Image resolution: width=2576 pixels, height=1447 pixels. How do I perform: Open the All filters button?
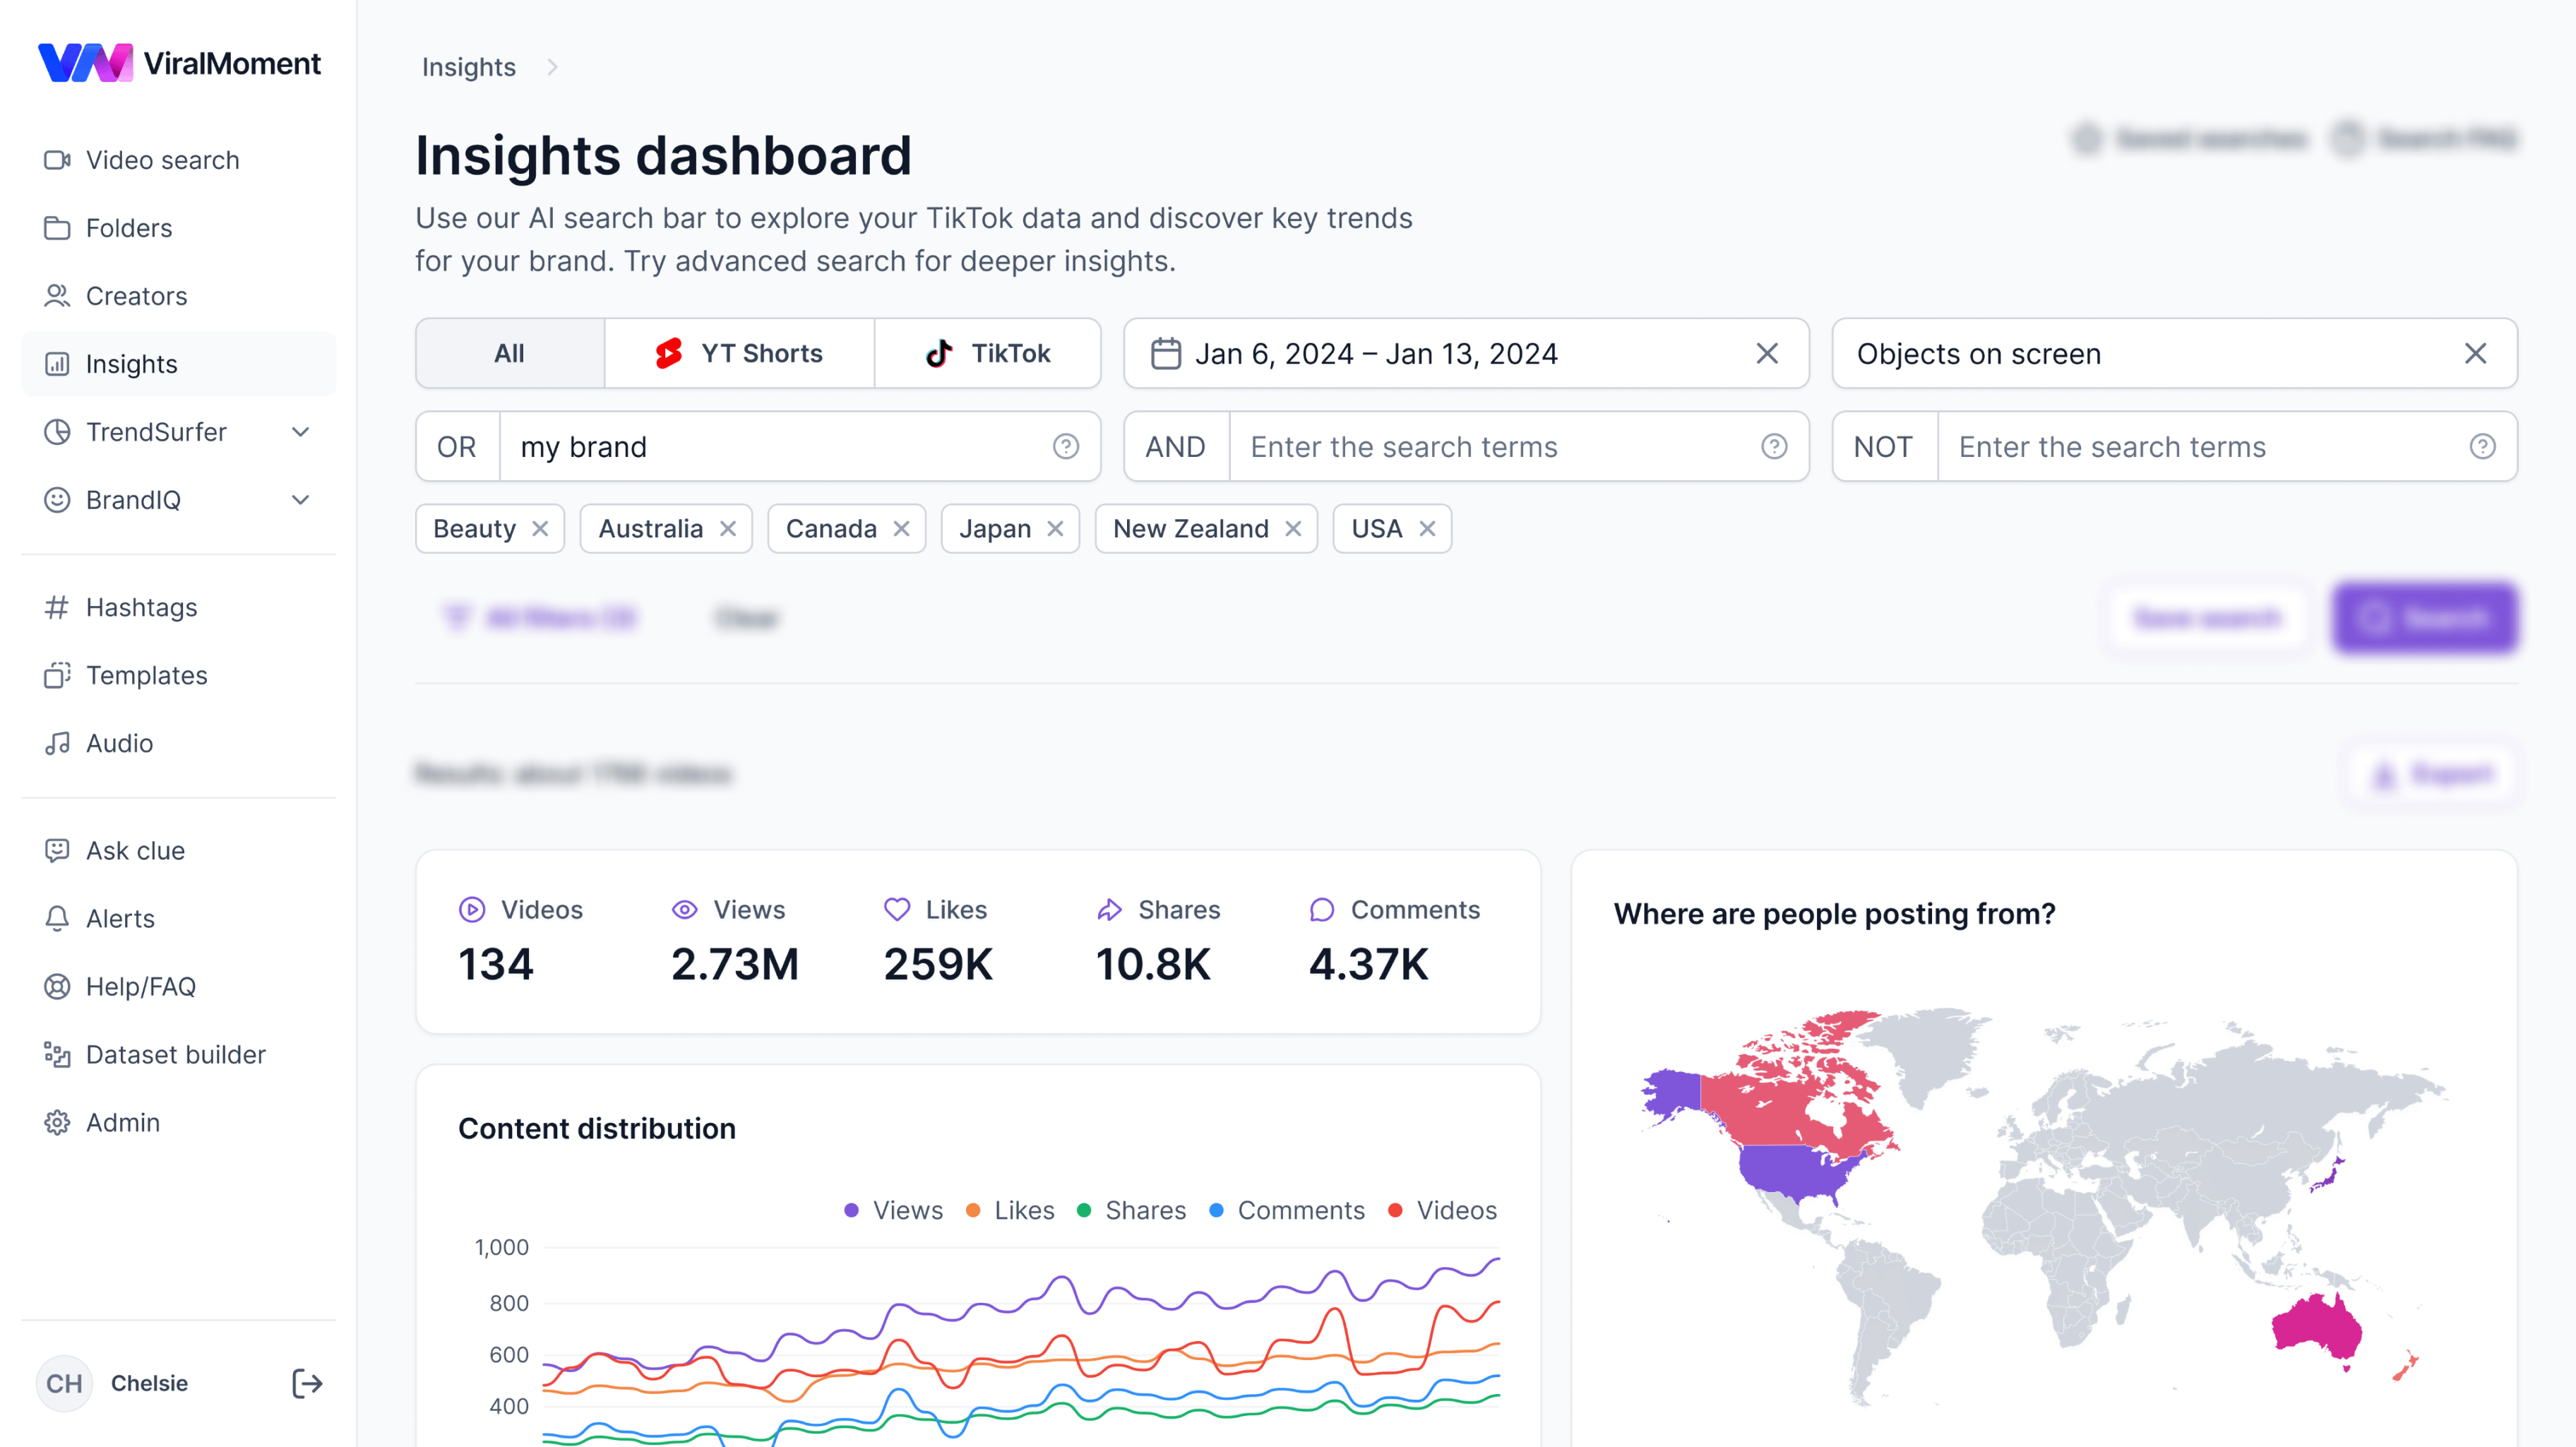[x=540, y=618]
